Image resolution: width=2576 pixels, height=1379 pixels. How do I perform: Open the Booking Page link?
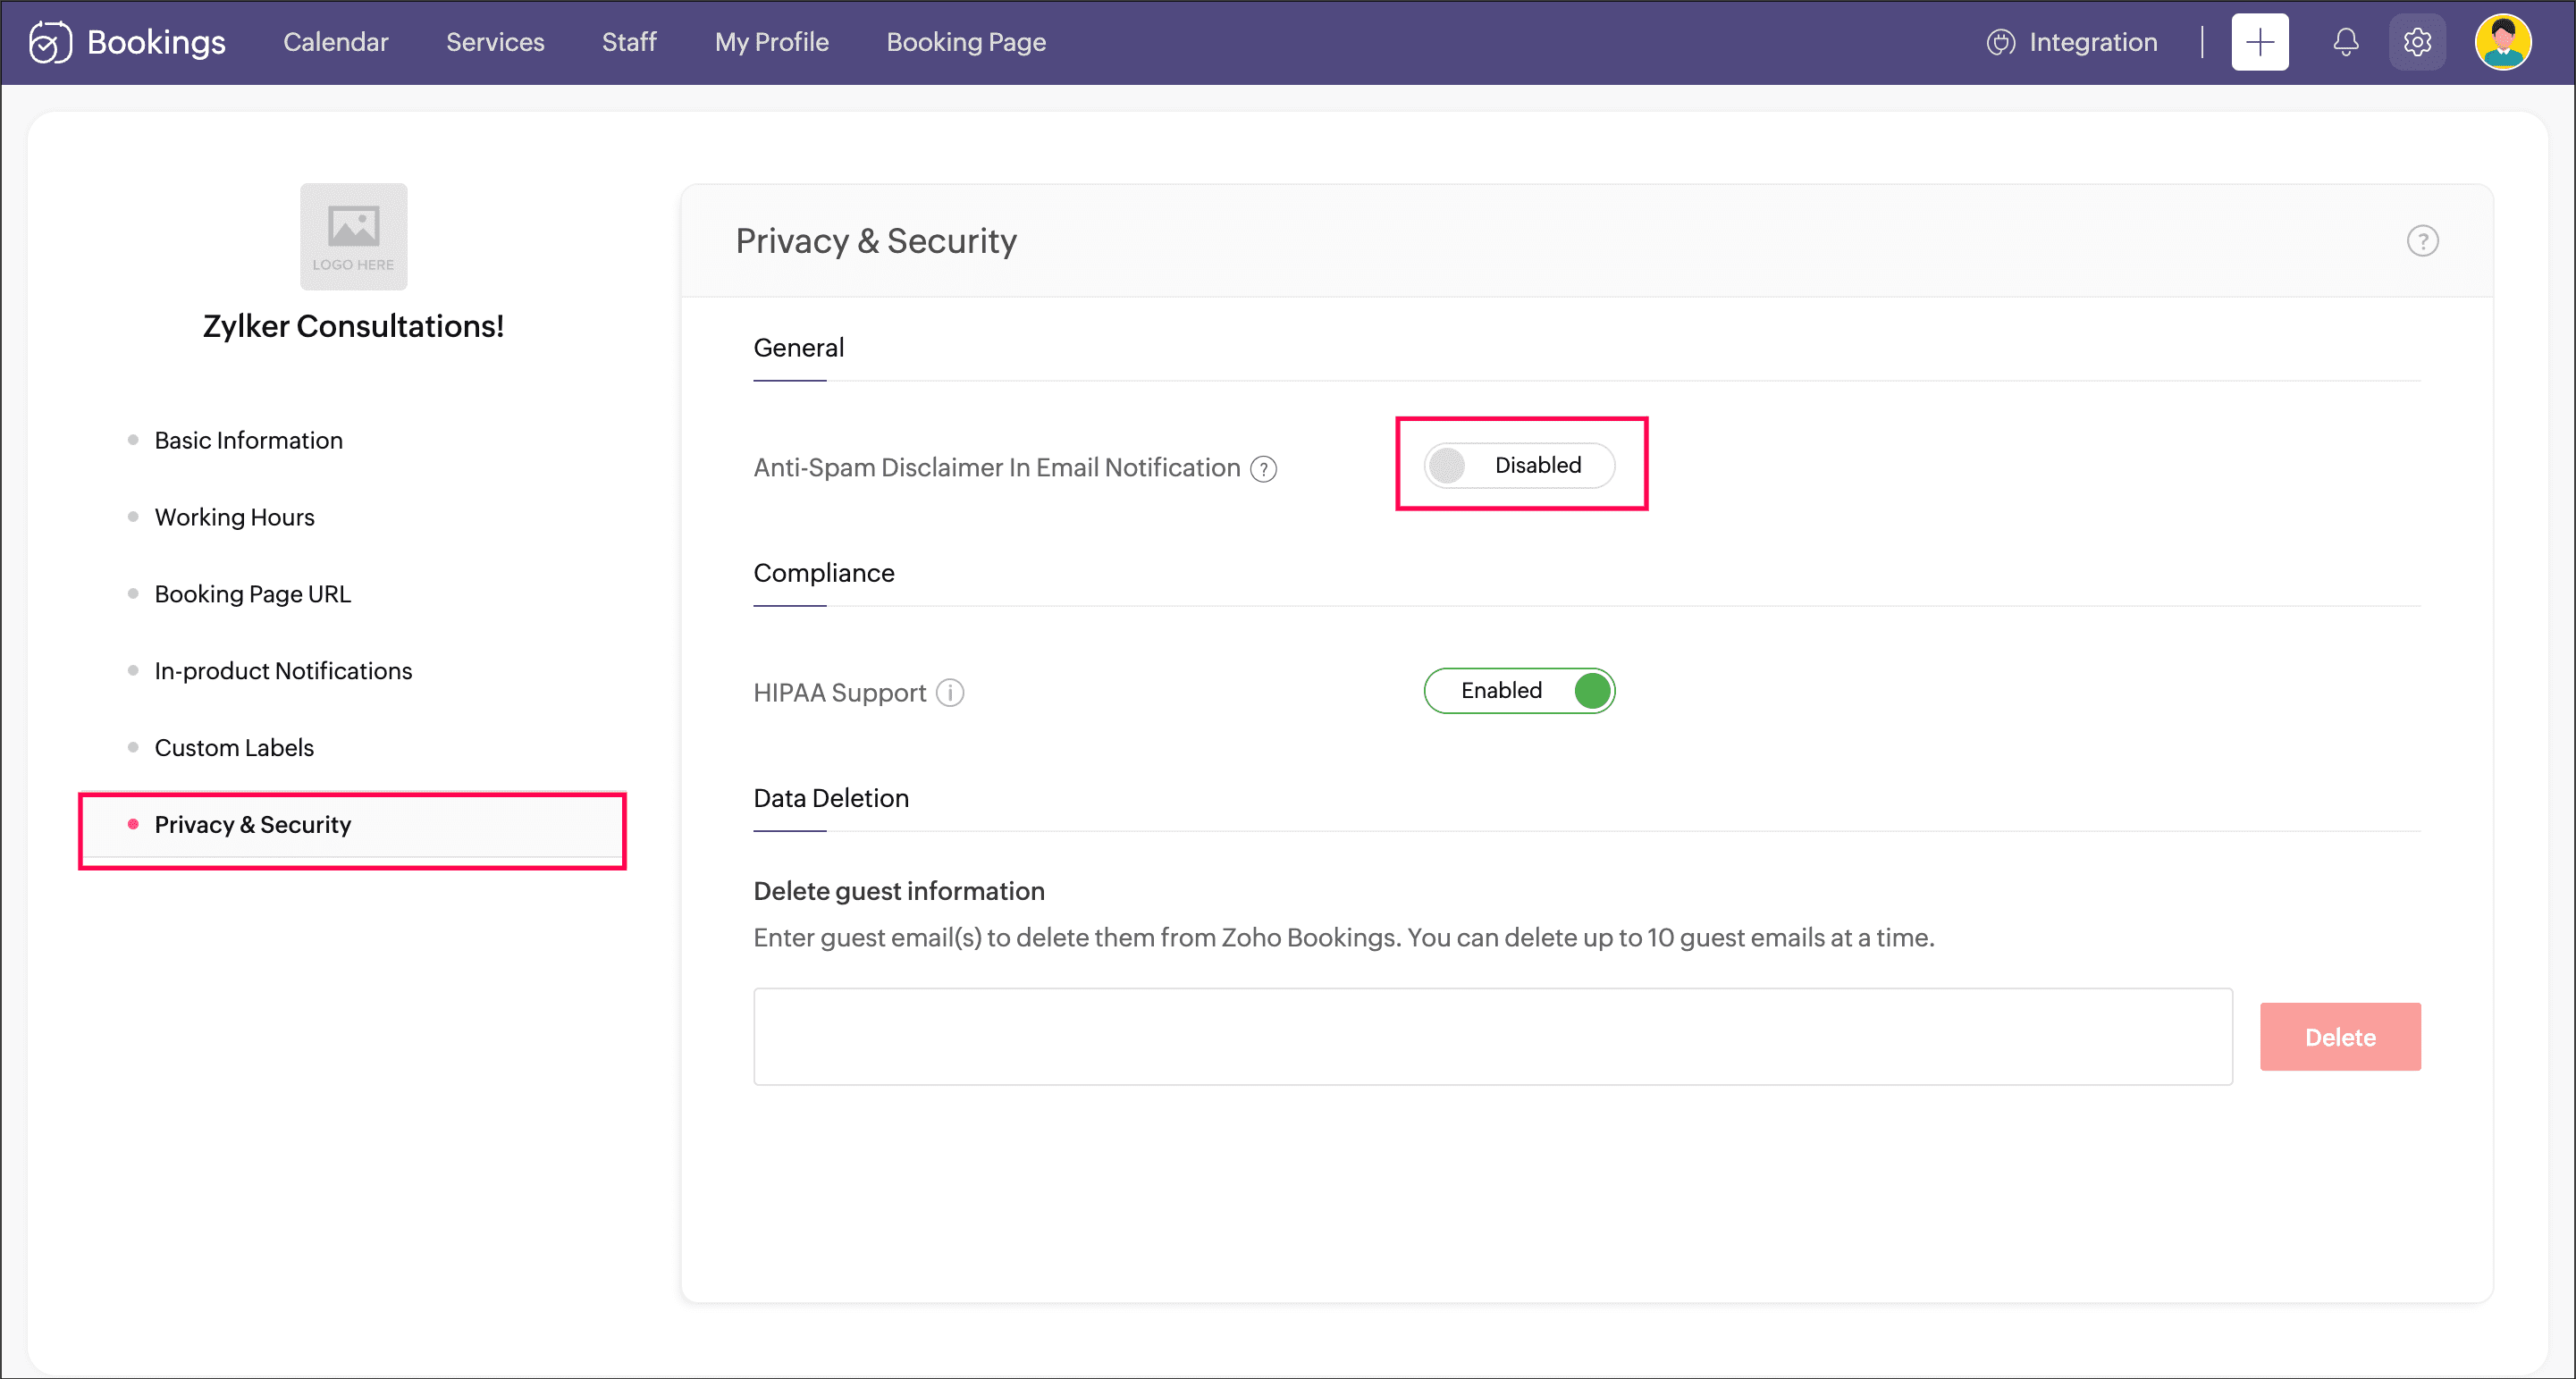click(966, 42)
